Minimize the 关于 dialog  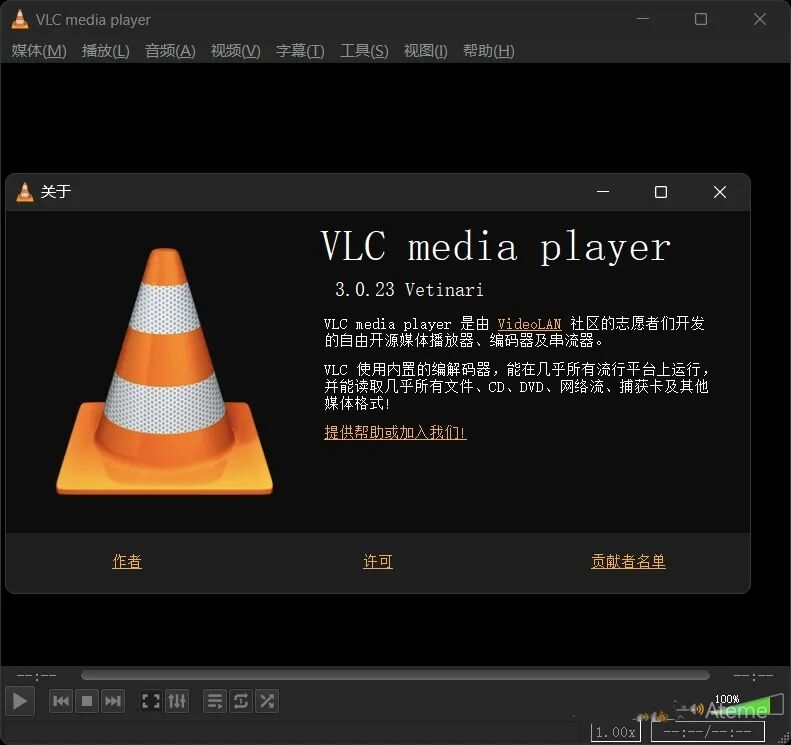(603, 192)
